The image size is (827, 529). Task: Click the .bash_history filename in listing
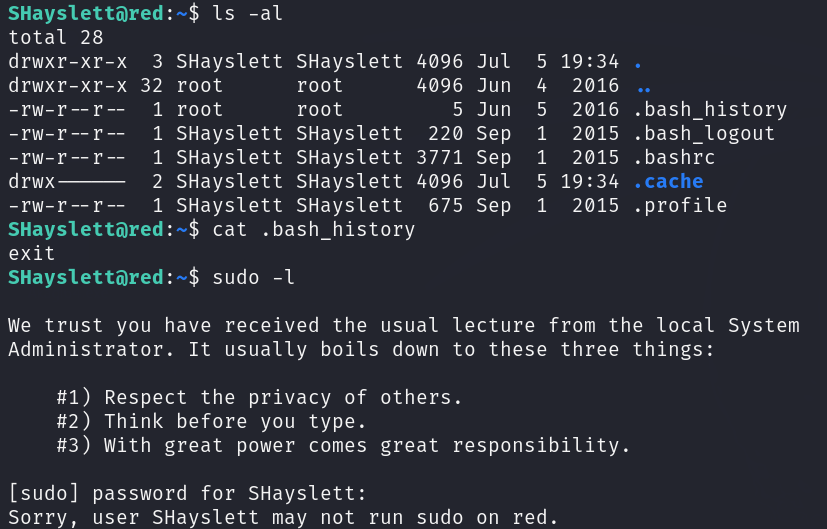click(710, 110)
